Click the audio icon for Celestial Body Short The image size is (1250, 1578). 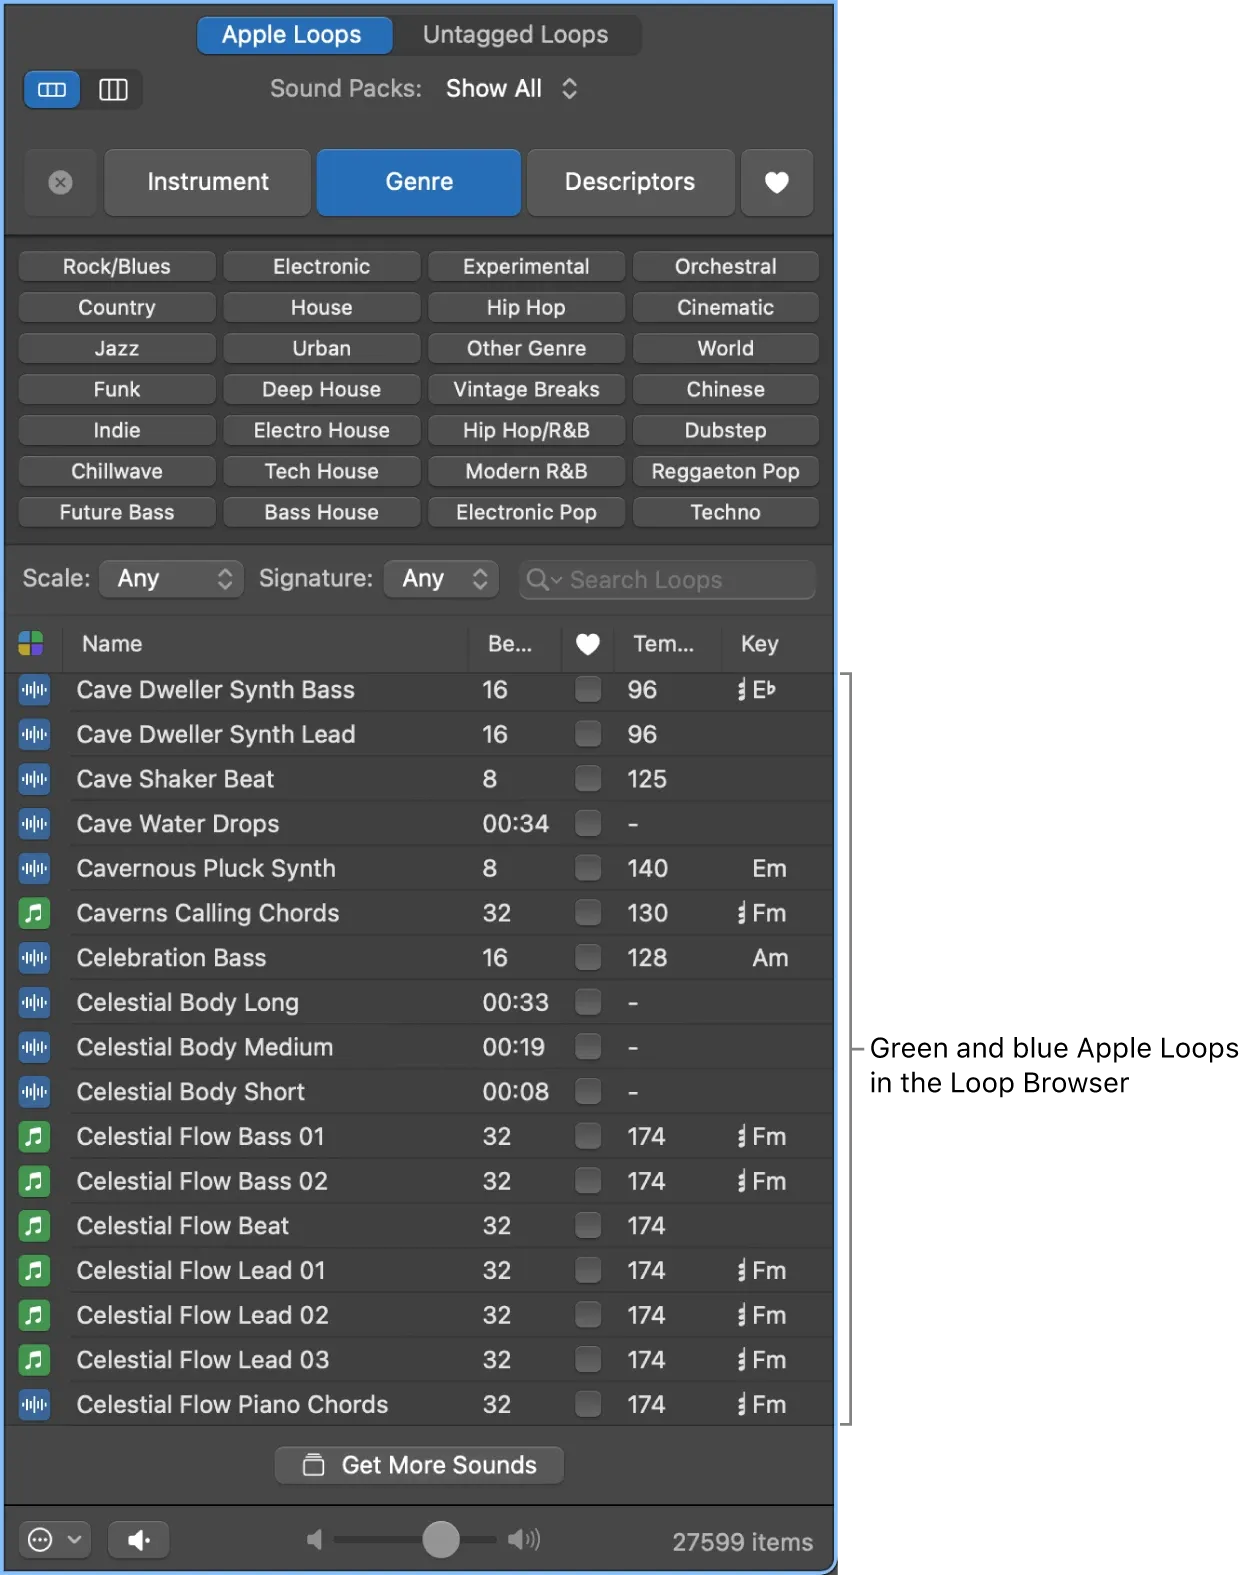(x=34, y=1092)
